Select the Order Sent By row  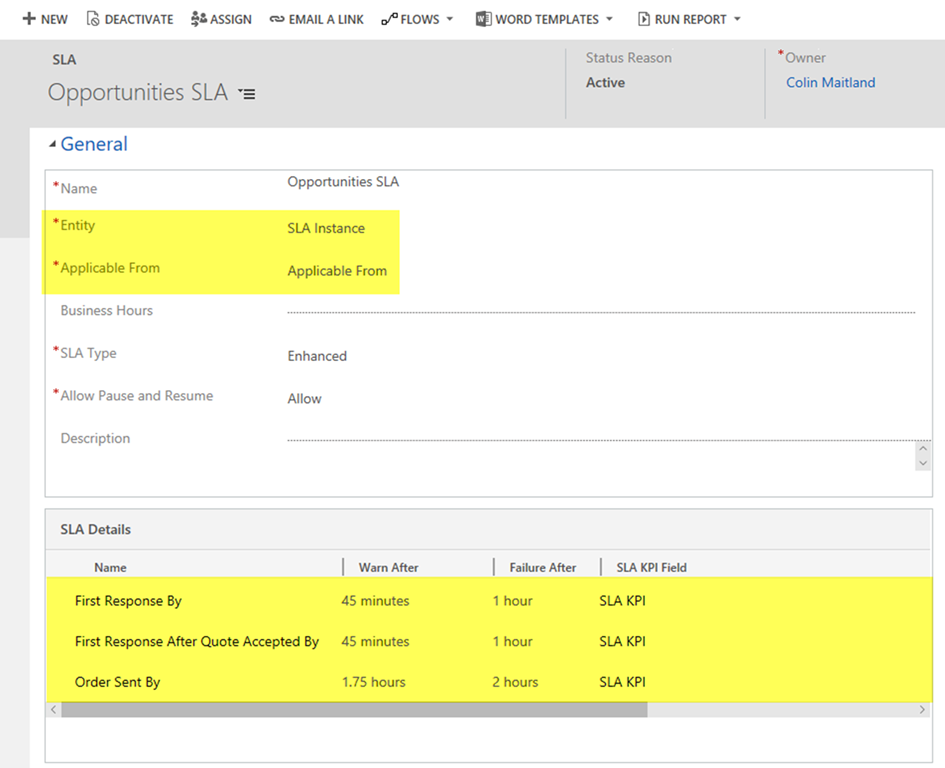(117, 682)
